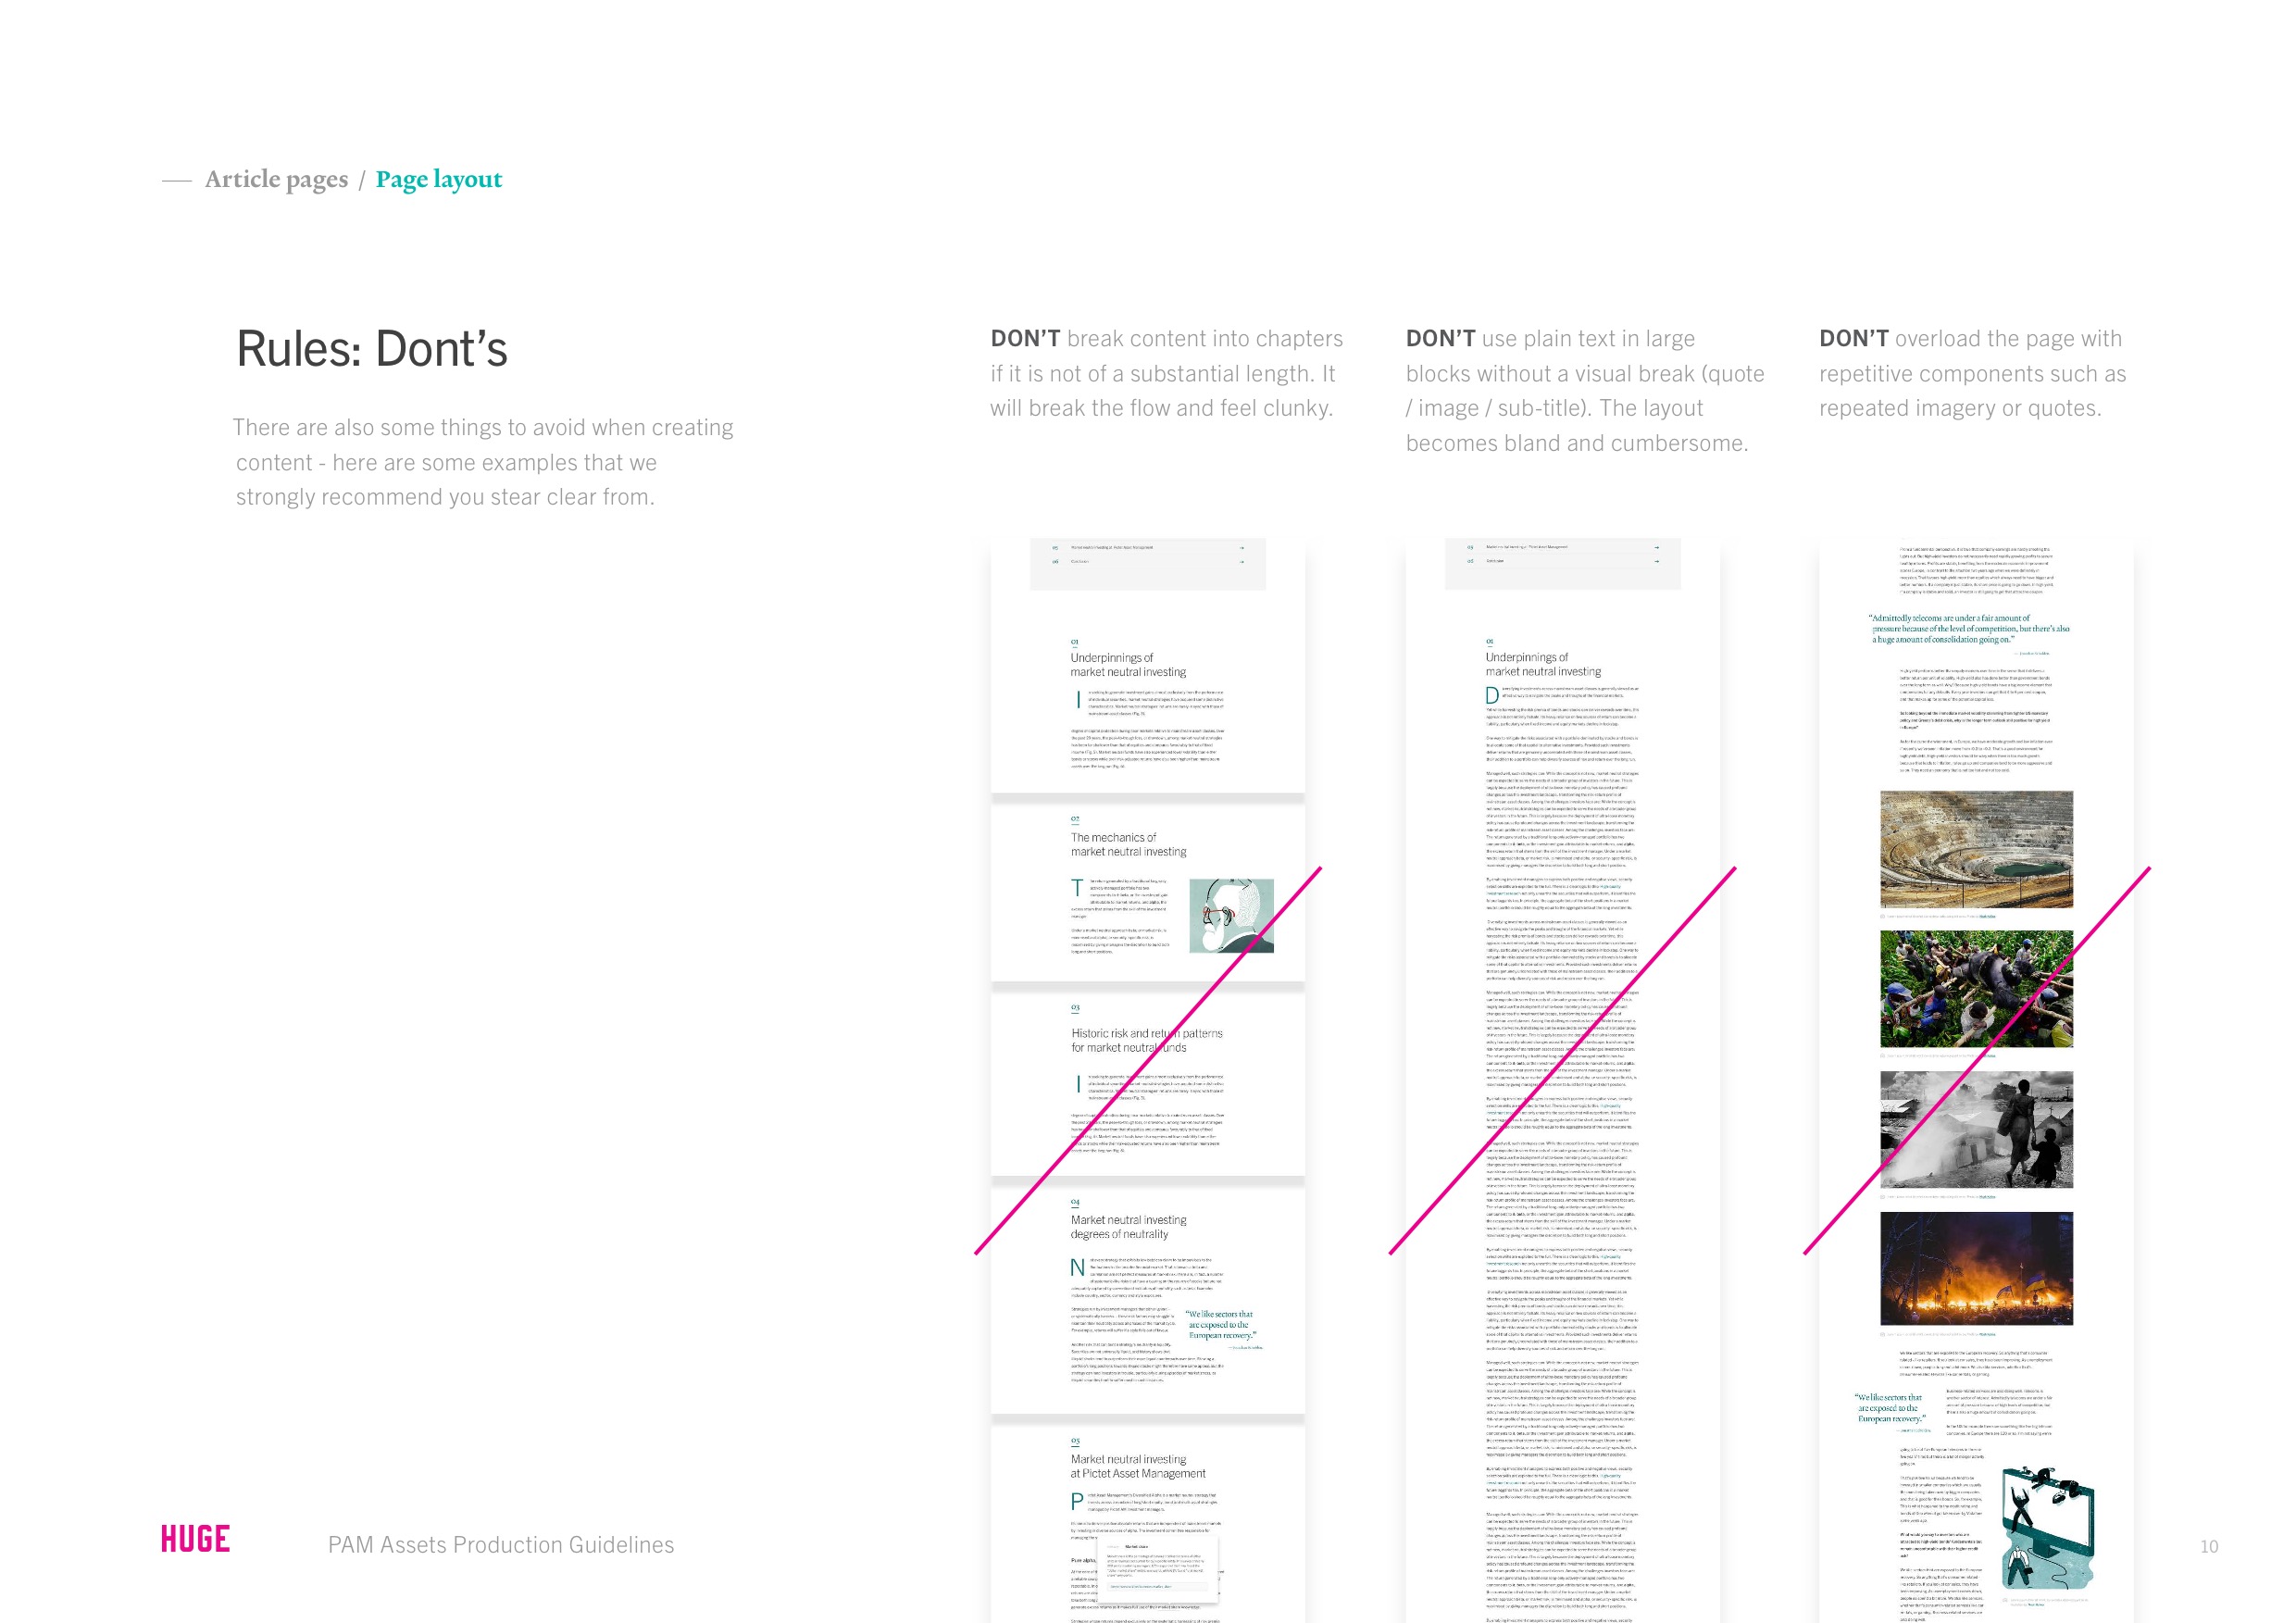Click arrow on row 05 of first mockup

point(1241,548)
